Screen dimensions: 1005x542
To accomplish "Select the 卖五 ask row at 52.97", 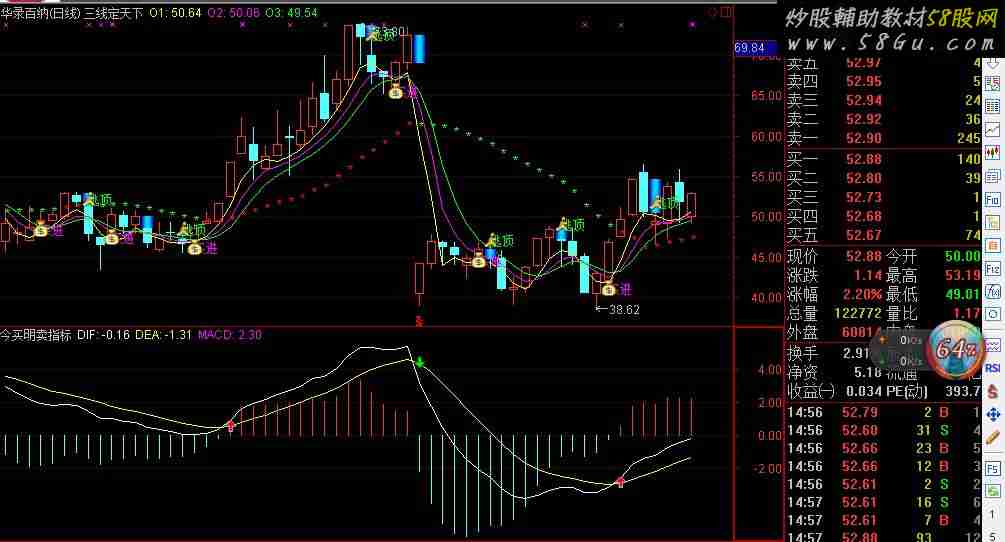I will coord(884,63).
